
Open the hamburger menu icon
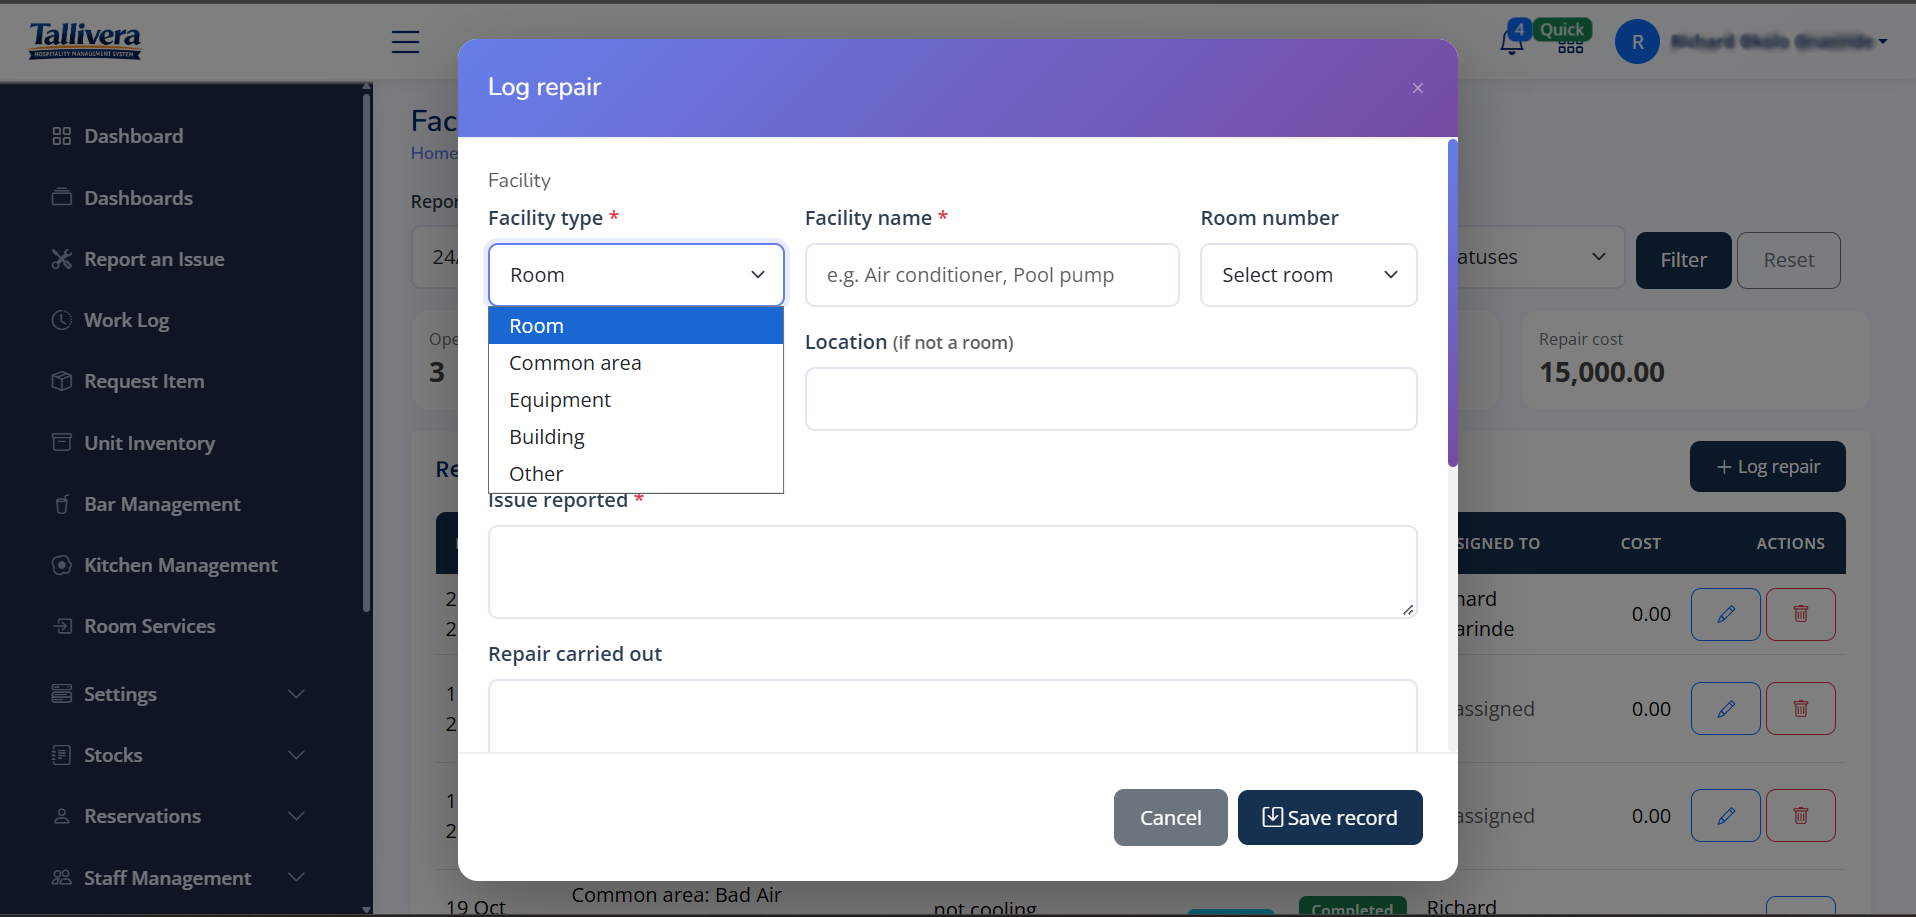(405, 42)
